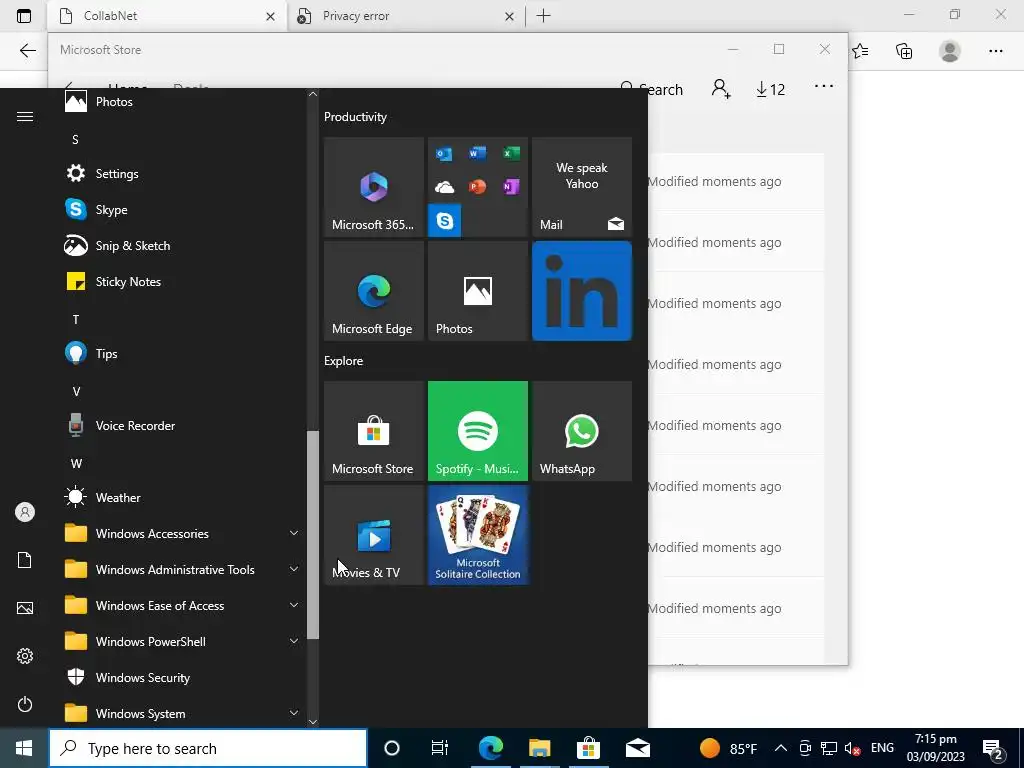This screenshot has height=768, width=1024.
Task: Click the Power button in Start
Action: coord(25,704)
